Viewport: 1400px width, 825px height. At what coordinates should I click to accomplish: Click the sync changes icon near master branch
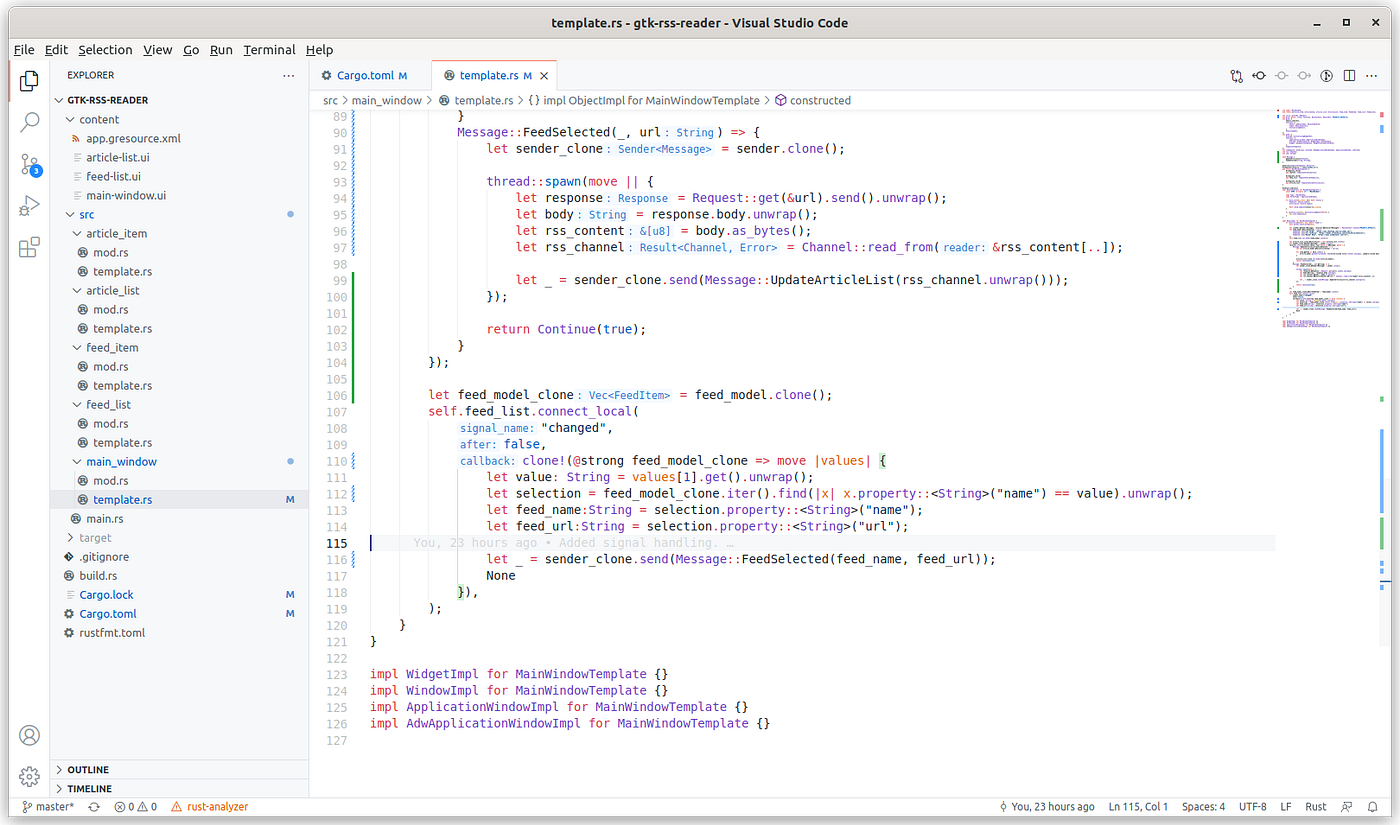click(x=92, y=806)
